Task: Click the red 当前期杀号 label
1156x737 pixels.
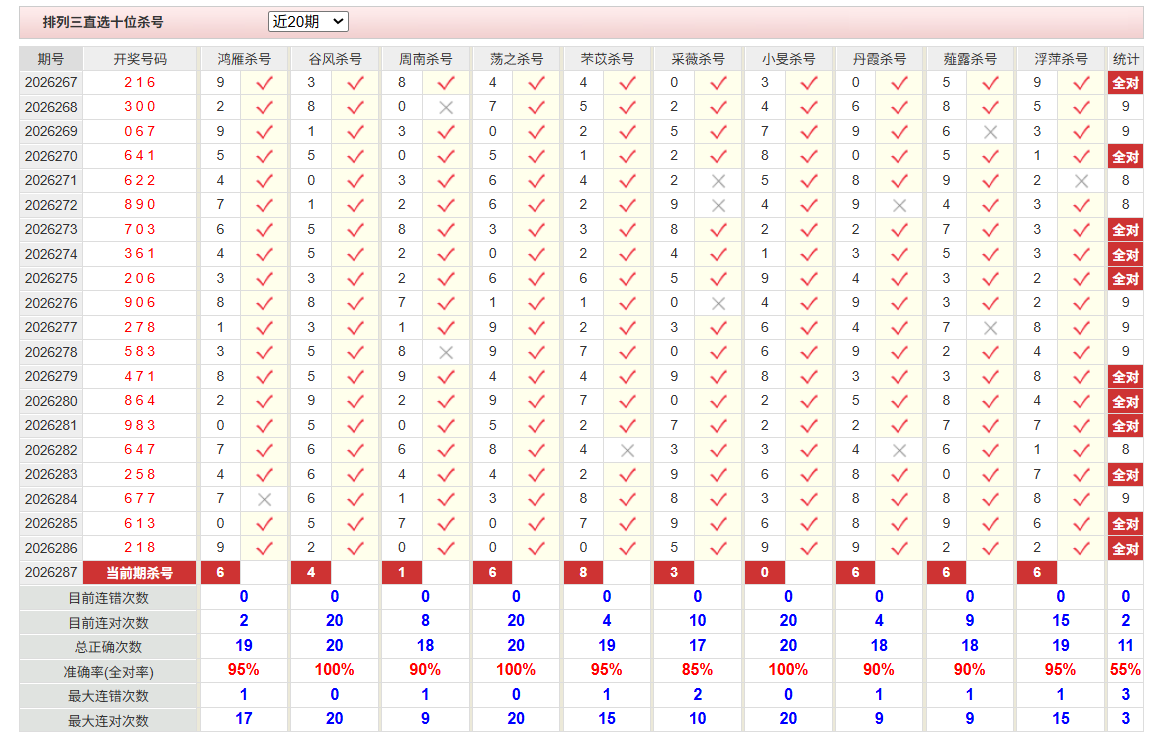Action: coord(139,573)
